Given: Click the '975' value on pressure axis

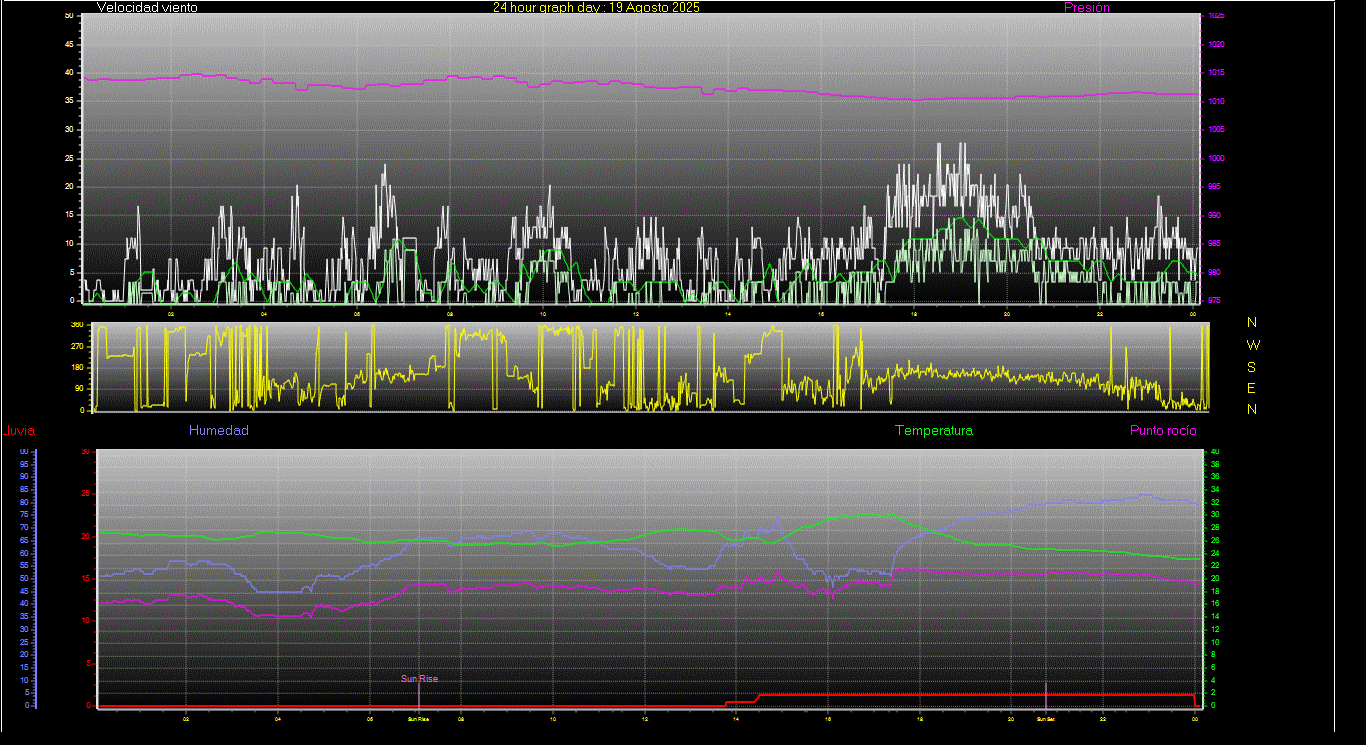Looking at the screenshot, I should (1214, 300).
